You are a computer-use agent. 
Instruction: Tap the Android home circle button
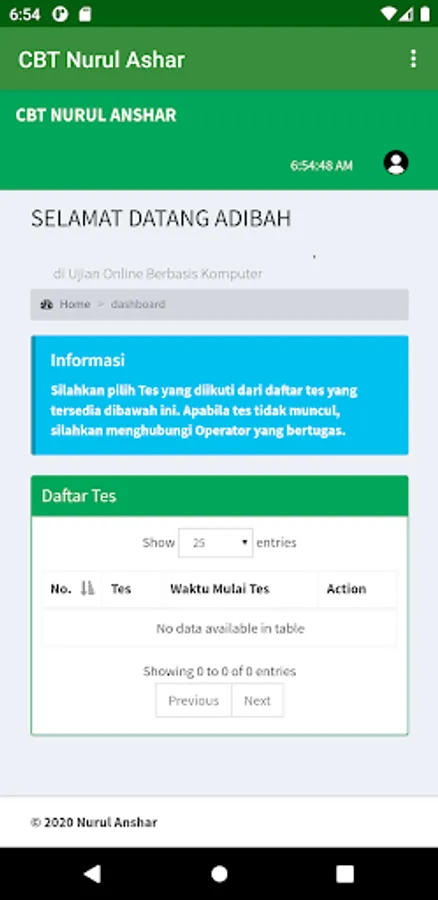click(x=219, y=874)
